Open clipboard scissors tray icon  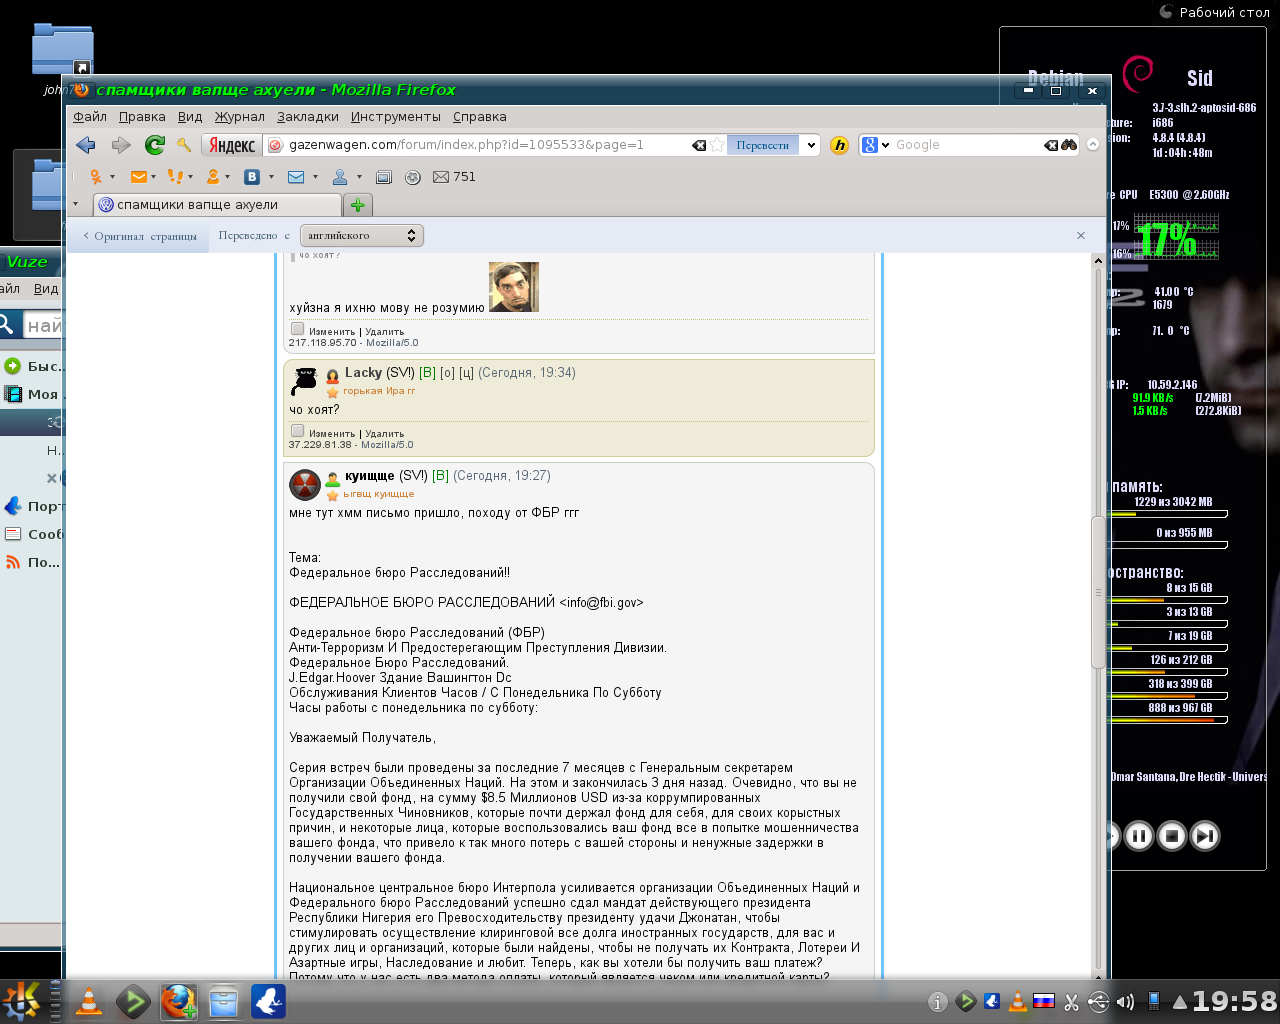pyautogui.click(x=1071, y=1001)
